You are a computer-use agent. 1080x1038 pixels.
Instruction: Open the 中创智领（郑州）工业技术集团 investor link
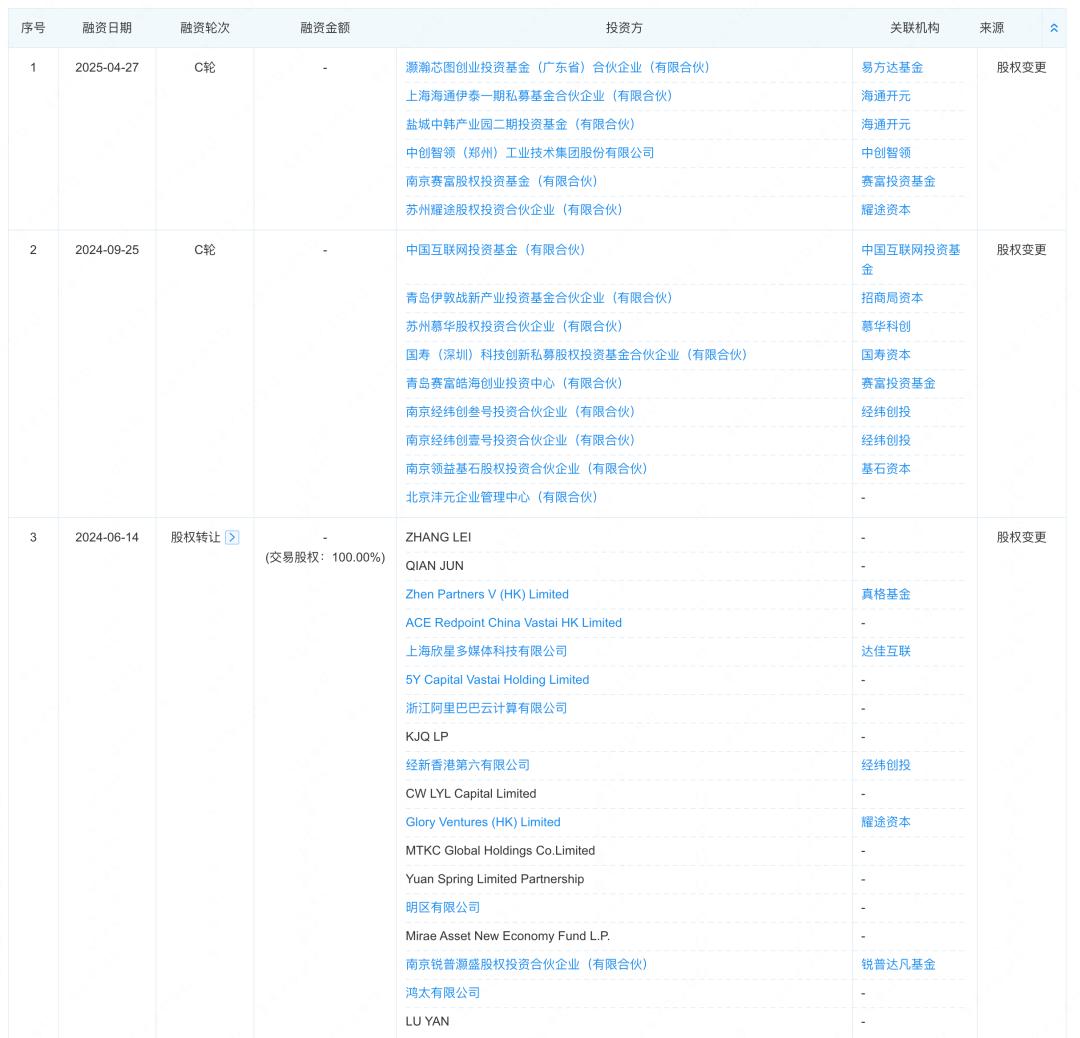530,153
